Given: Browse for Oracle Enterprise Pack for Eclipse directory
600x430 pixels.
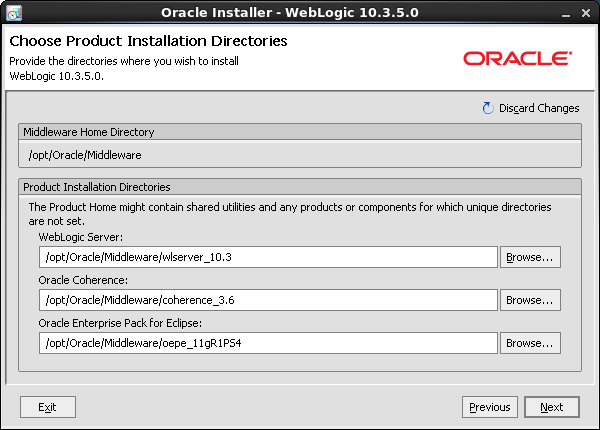Looking at the screenshot, I should click(x=530, y=343).
